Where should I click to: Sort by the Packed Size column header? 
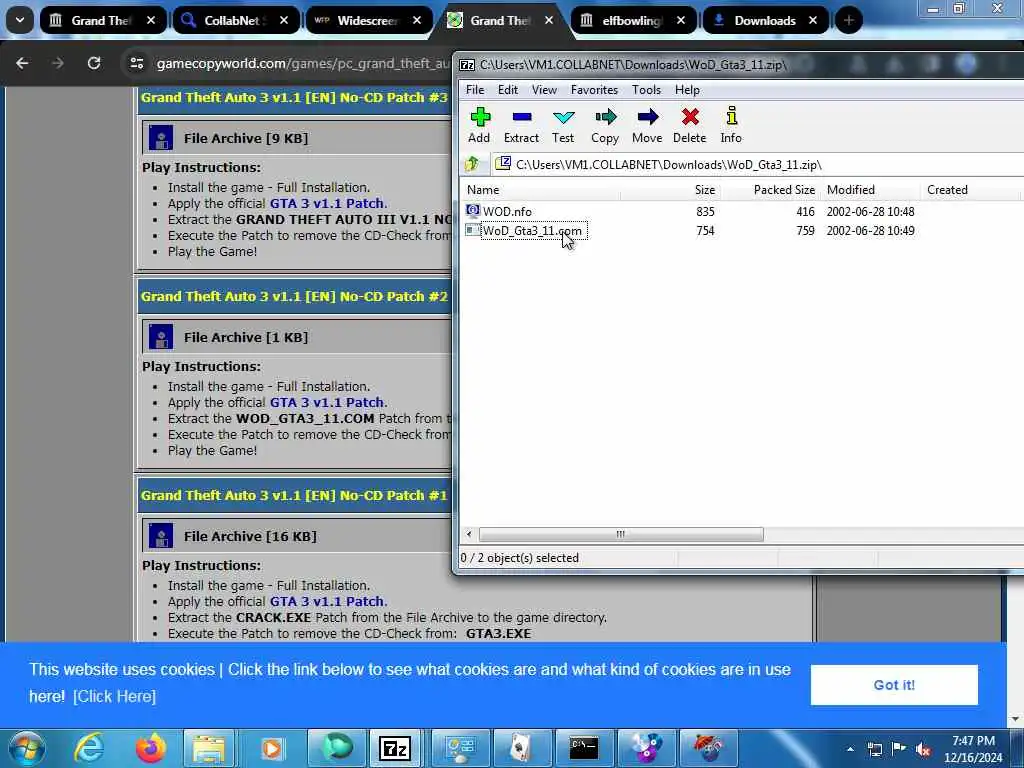[x=772, y=189]
